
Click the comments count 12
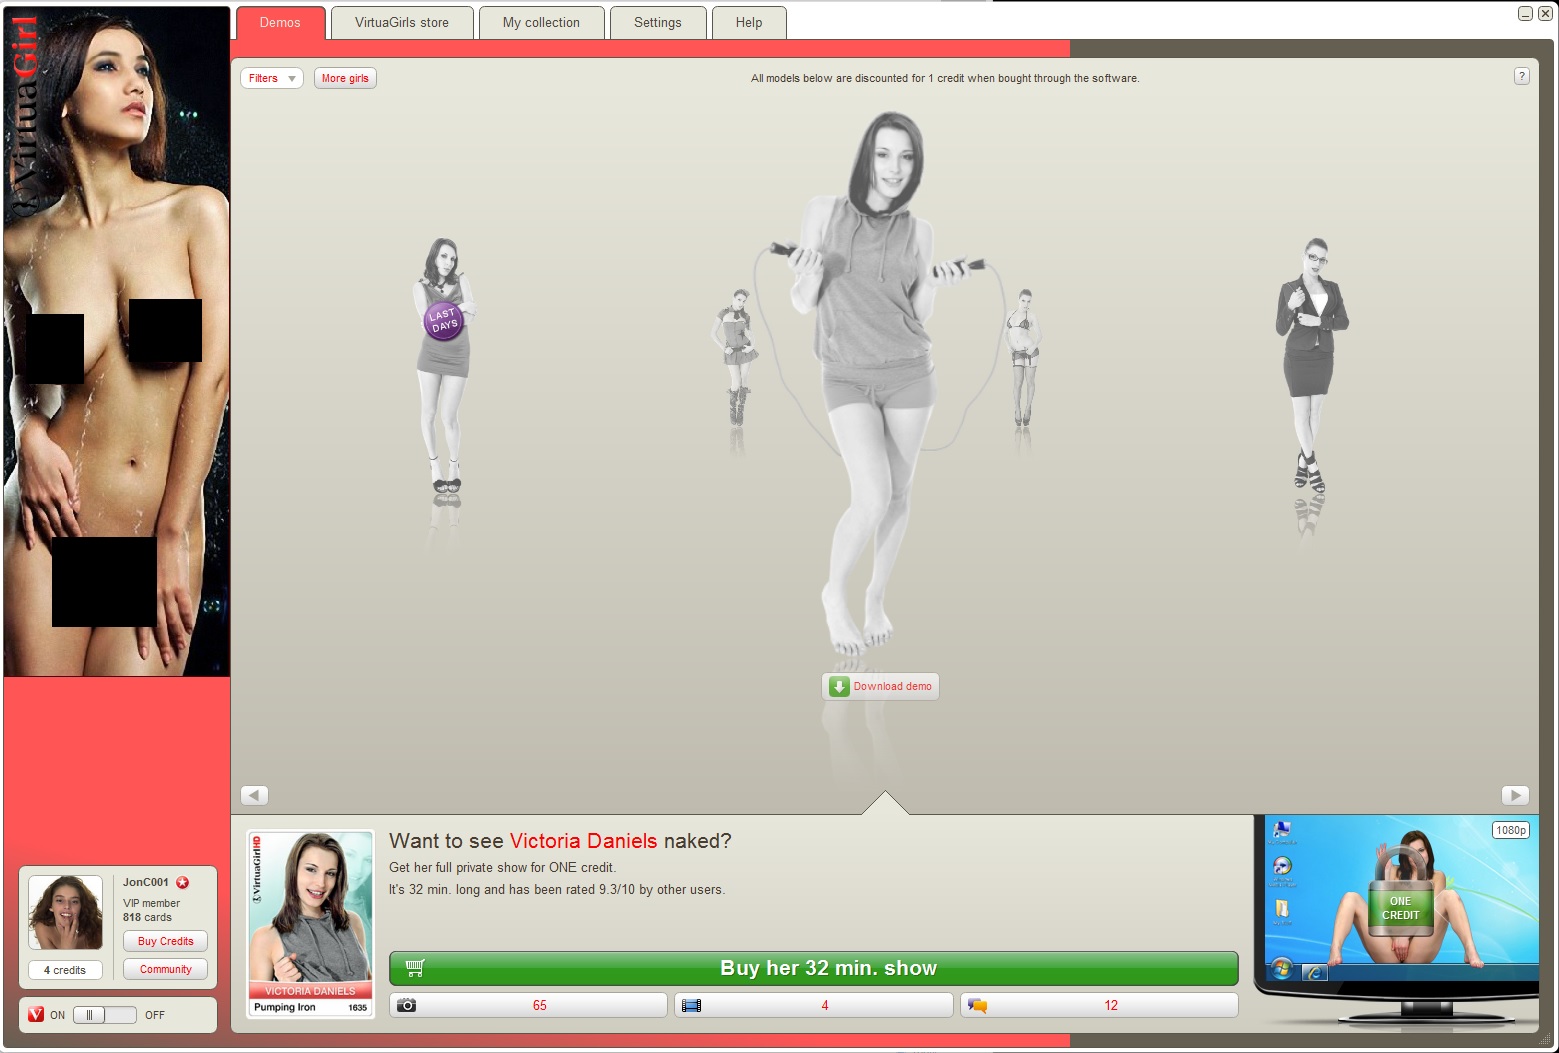point(1111,1005)
